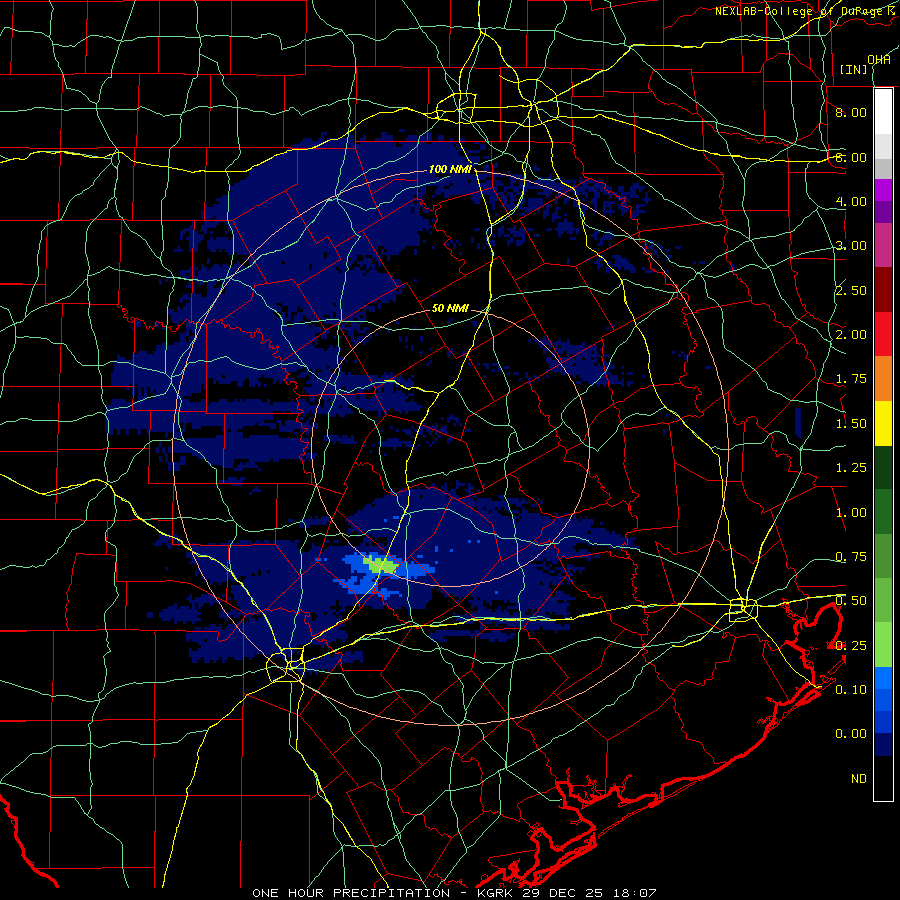Click the magenta swatch above the 4.00 label

pos(883,189)
